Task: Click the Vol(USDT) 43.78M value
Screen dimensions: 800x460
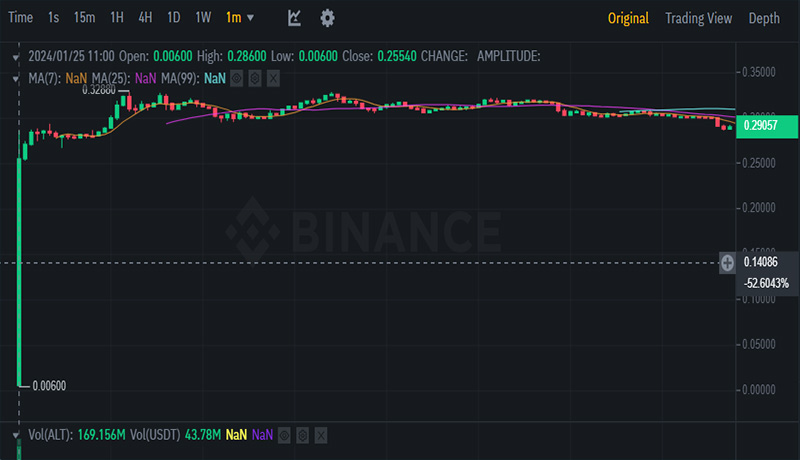Action: click(203, 435)
